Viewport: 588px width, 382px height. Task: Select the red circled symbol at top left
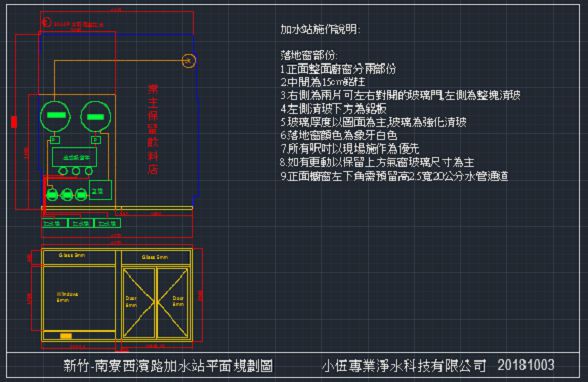pos(46,22)
